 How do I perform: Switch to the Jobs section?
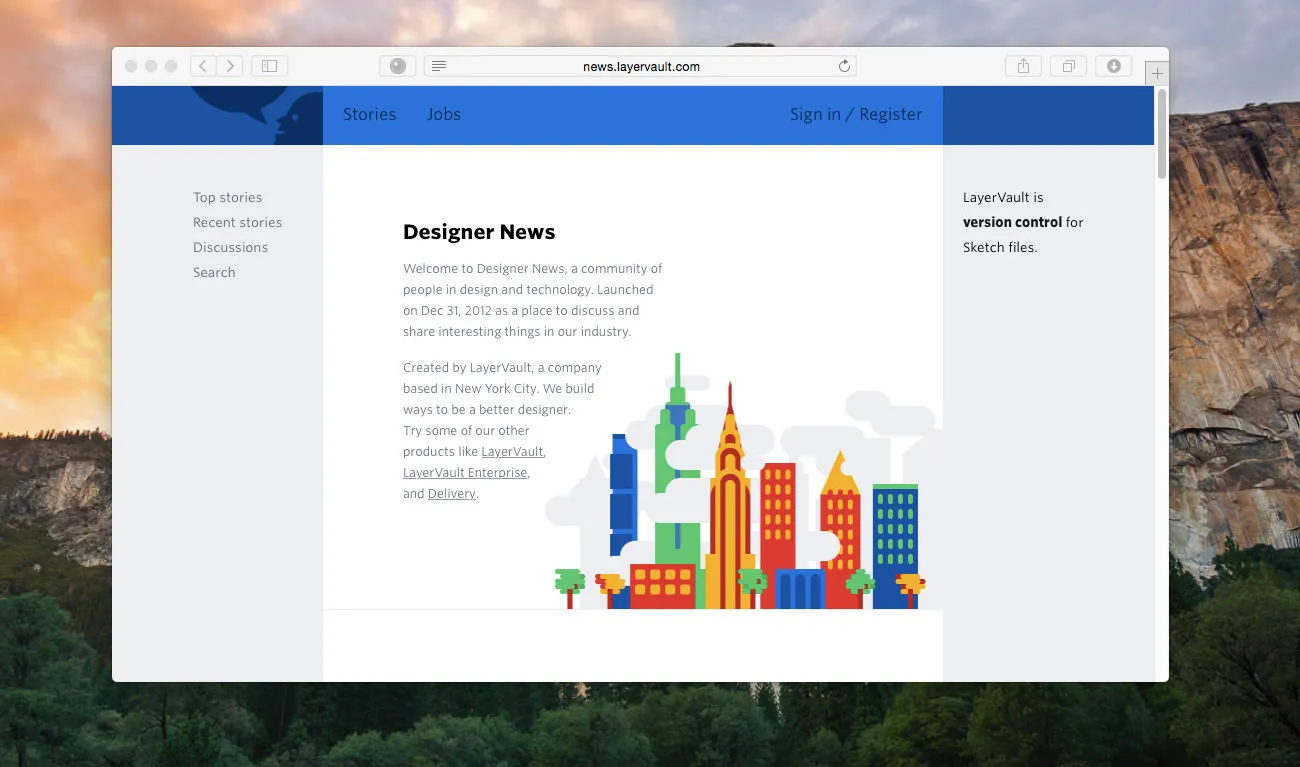[x=444, y=114]
